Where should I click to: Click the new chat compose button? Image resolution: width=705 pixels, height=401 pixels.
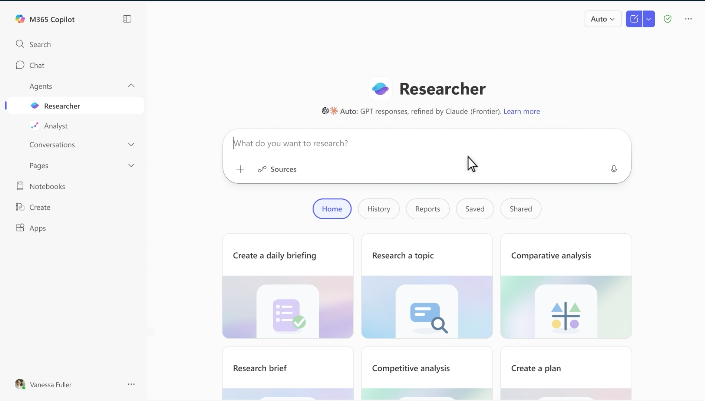click(x=633, y=19)
